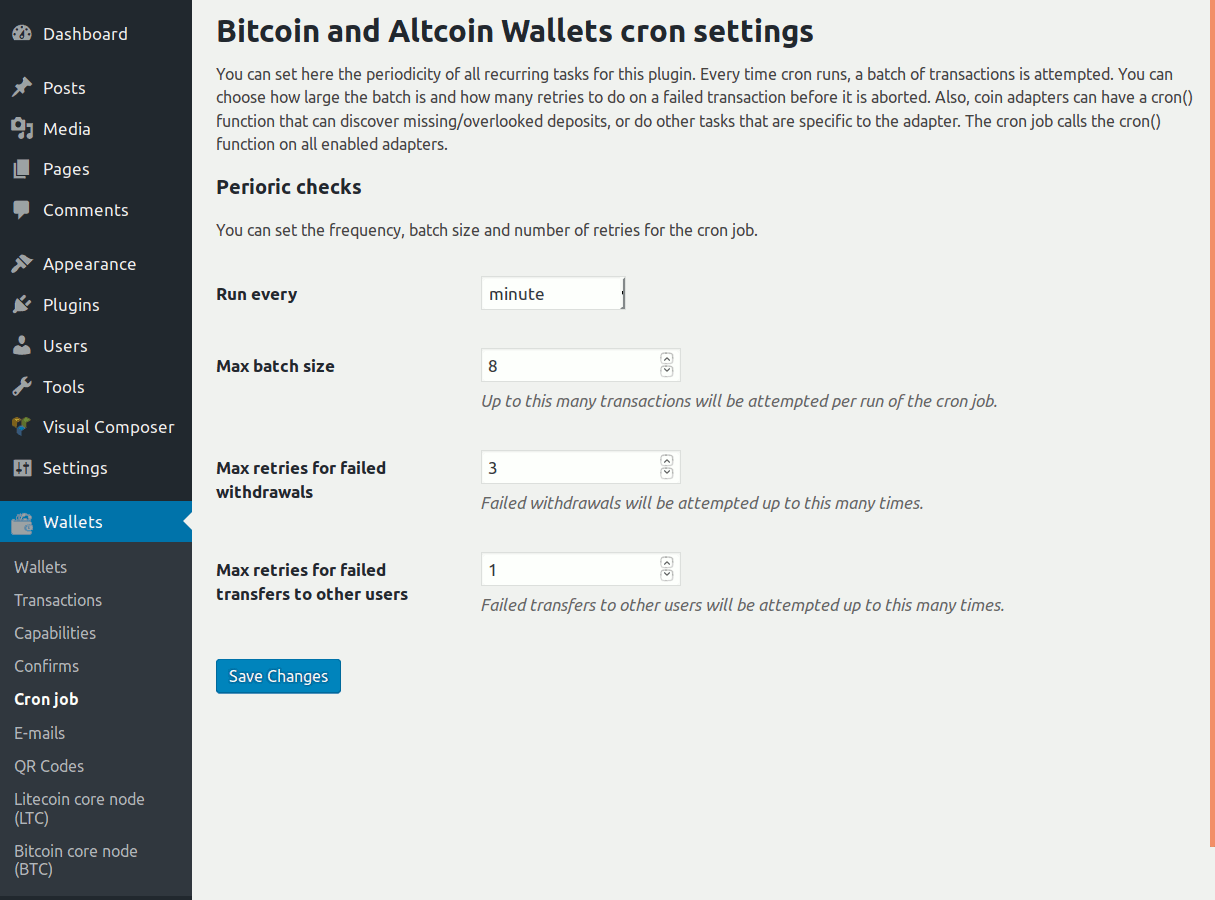Click the Visual Composer icon
Image resolution: width=1215 pixels, height=900 pixels.
pyautogui.click(x=22, y=427)
